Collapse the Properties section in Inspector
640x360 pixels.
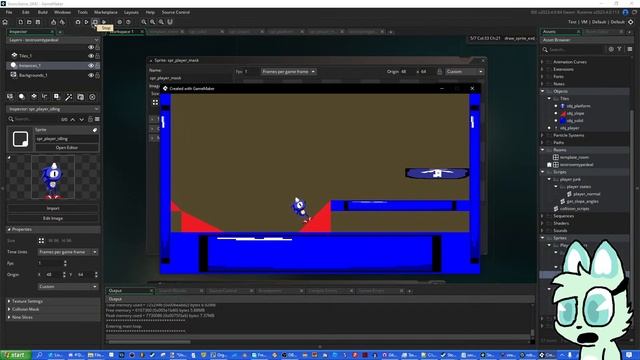click(x=53, y=229)
